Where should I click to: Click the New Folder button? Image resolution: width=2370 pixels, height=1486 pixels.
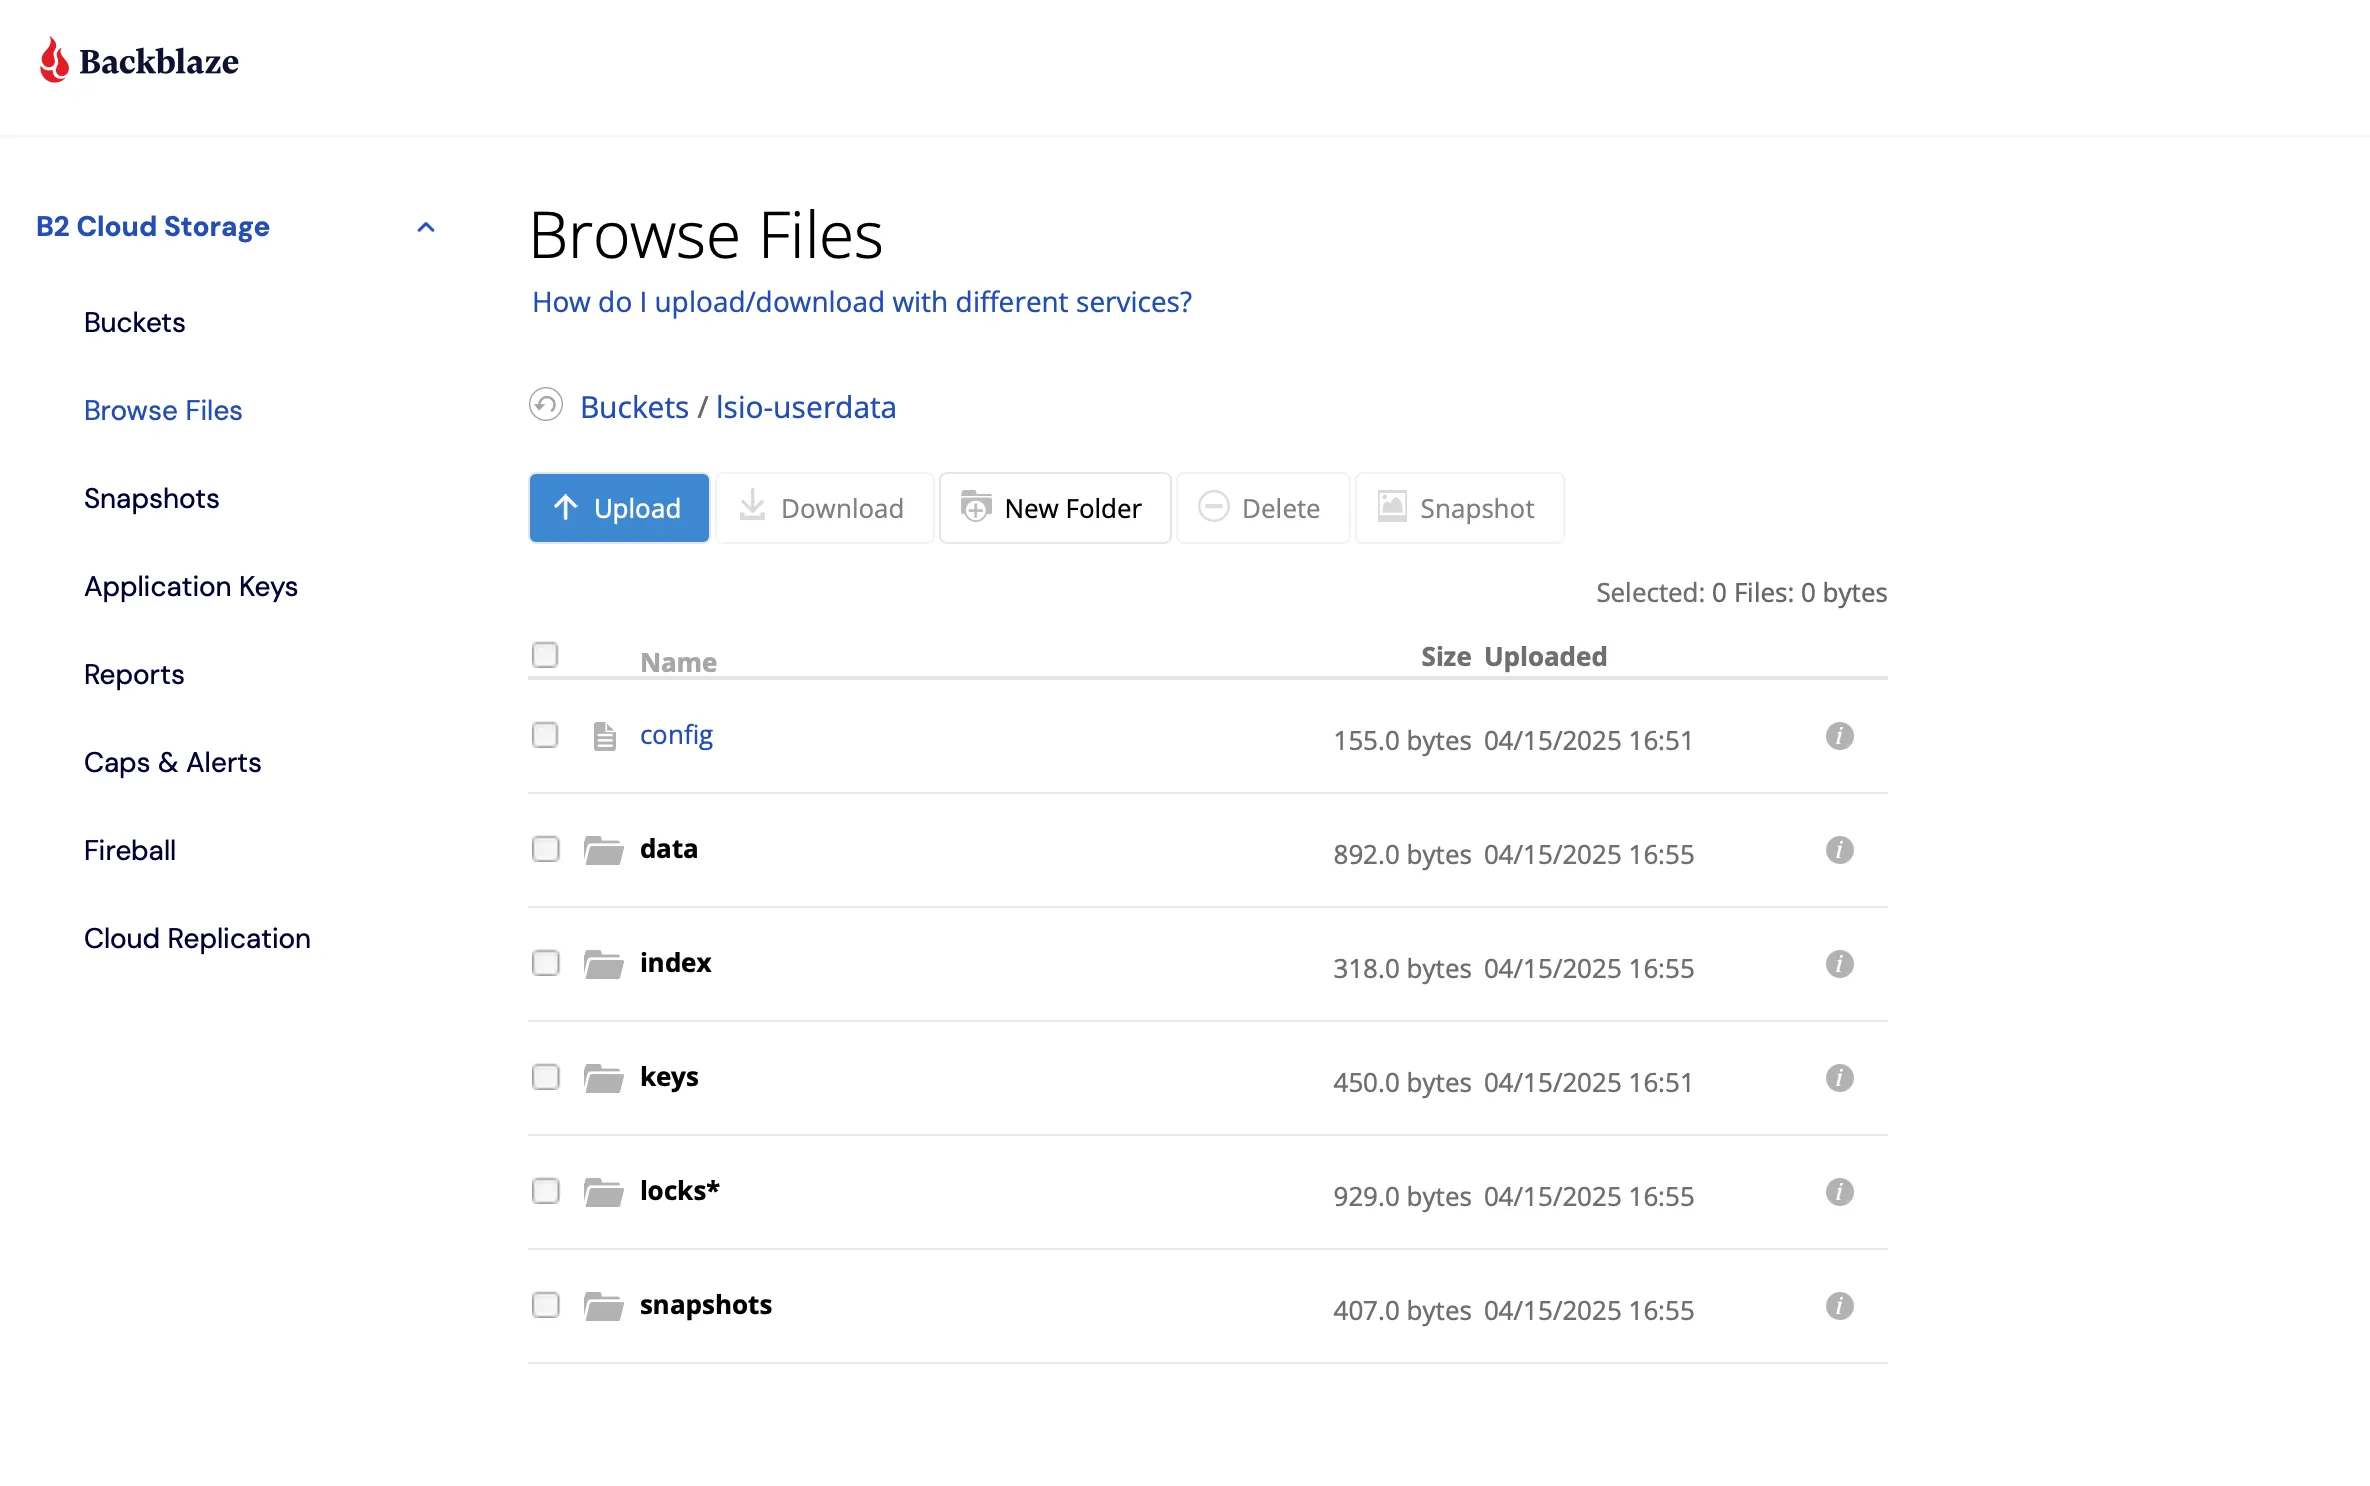click(x=1055, y=508)
